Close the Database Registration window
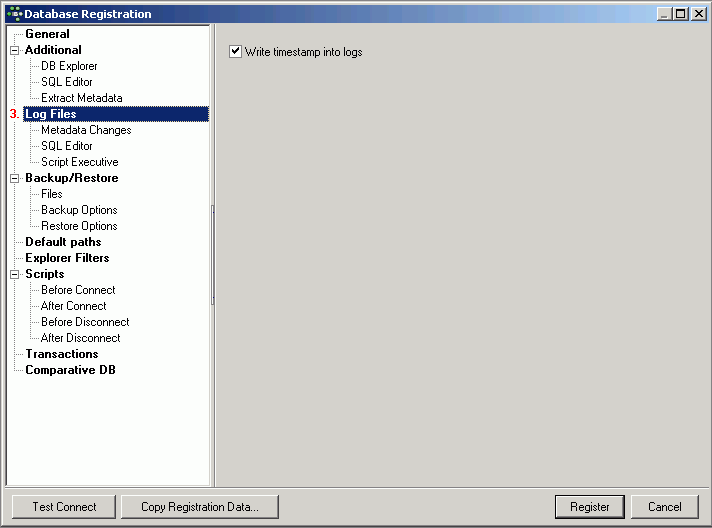The image size is (712, 528). coord(698,14)
